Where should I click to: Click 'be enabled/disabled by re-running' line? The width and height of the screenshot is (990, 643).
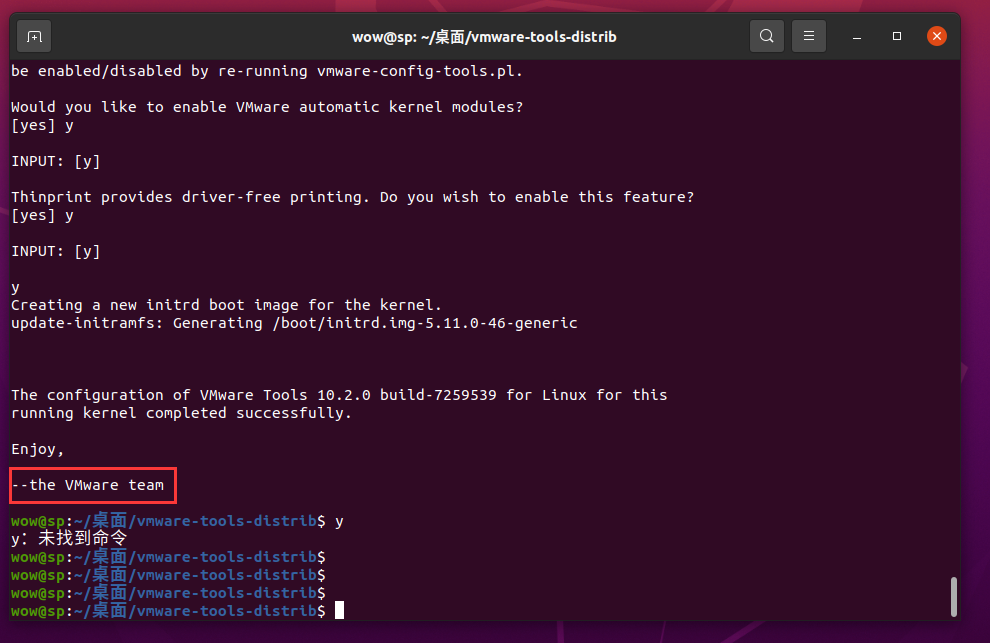267,71
